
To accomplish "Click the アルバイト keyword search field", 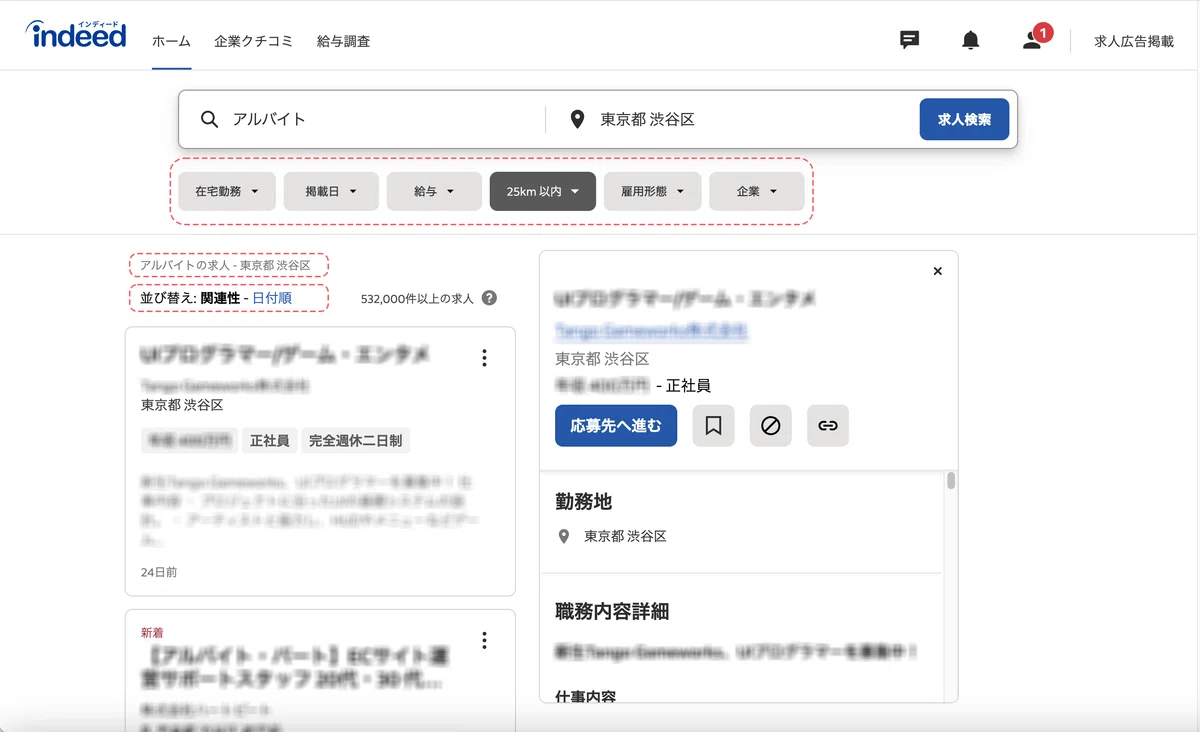I will pyautogui.click(x=380, y=119).
